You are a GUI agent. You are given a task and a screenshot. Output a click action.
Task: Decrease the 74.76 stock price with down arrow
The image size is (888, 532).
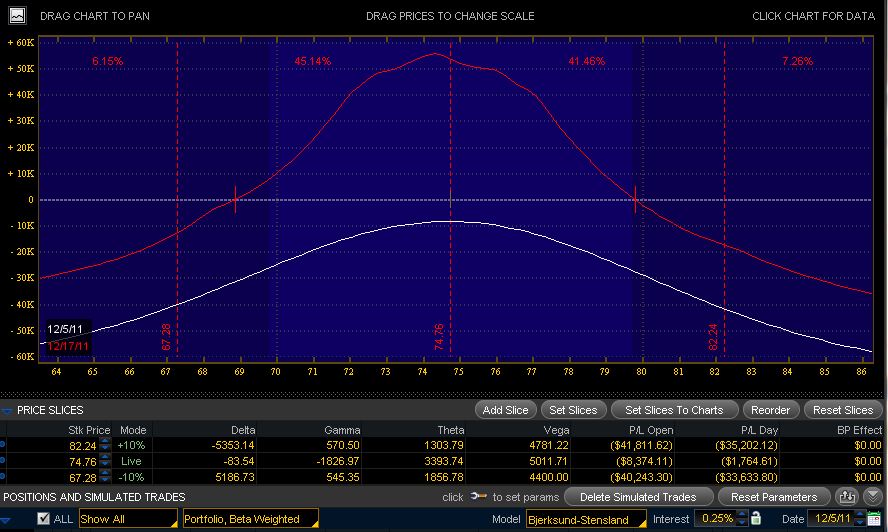[105, 464]
